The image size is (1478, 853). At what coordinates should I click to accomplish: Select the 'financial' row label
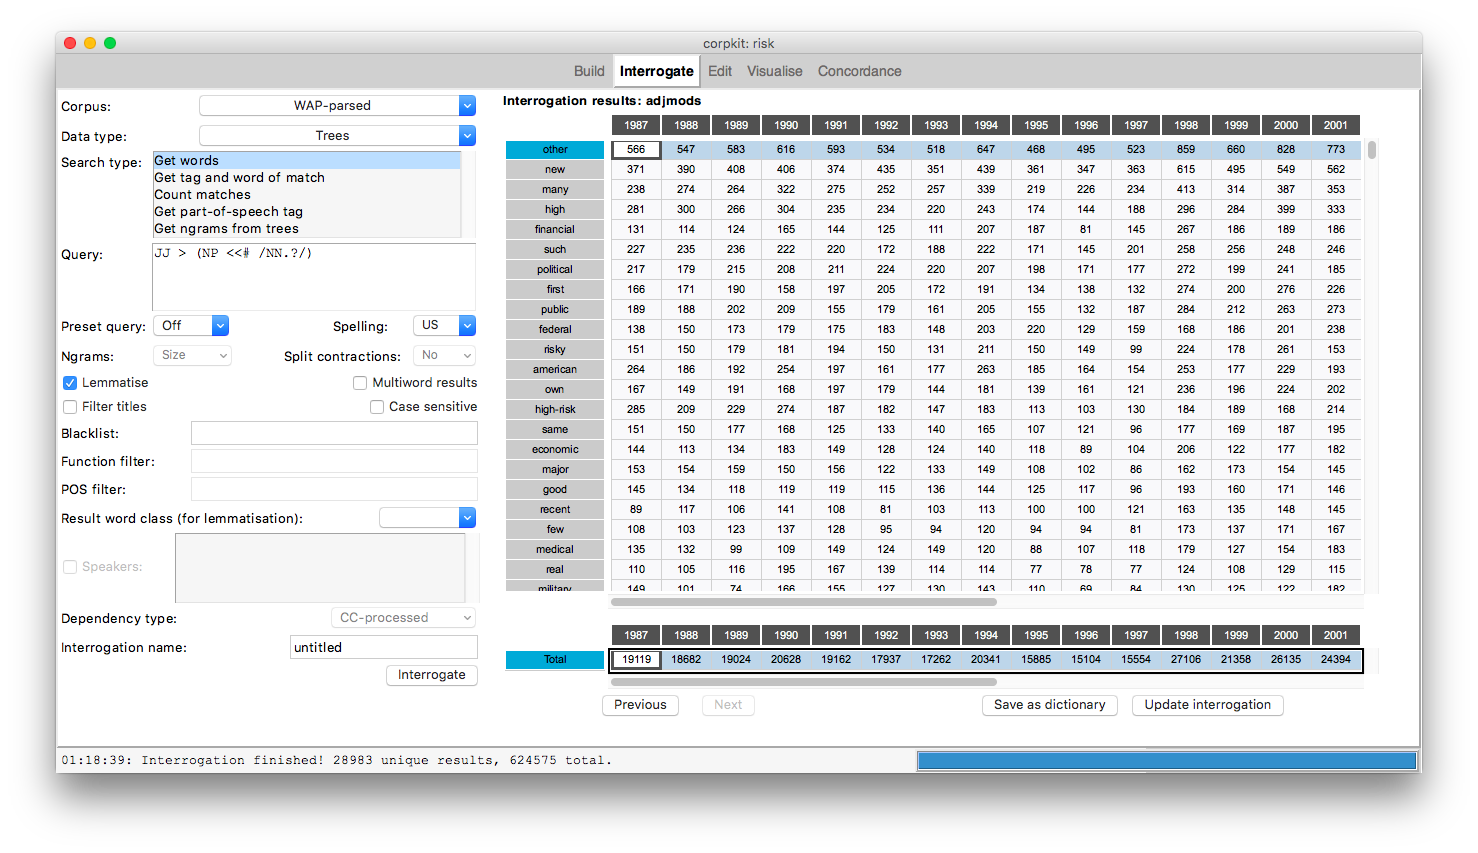[555, 230]
